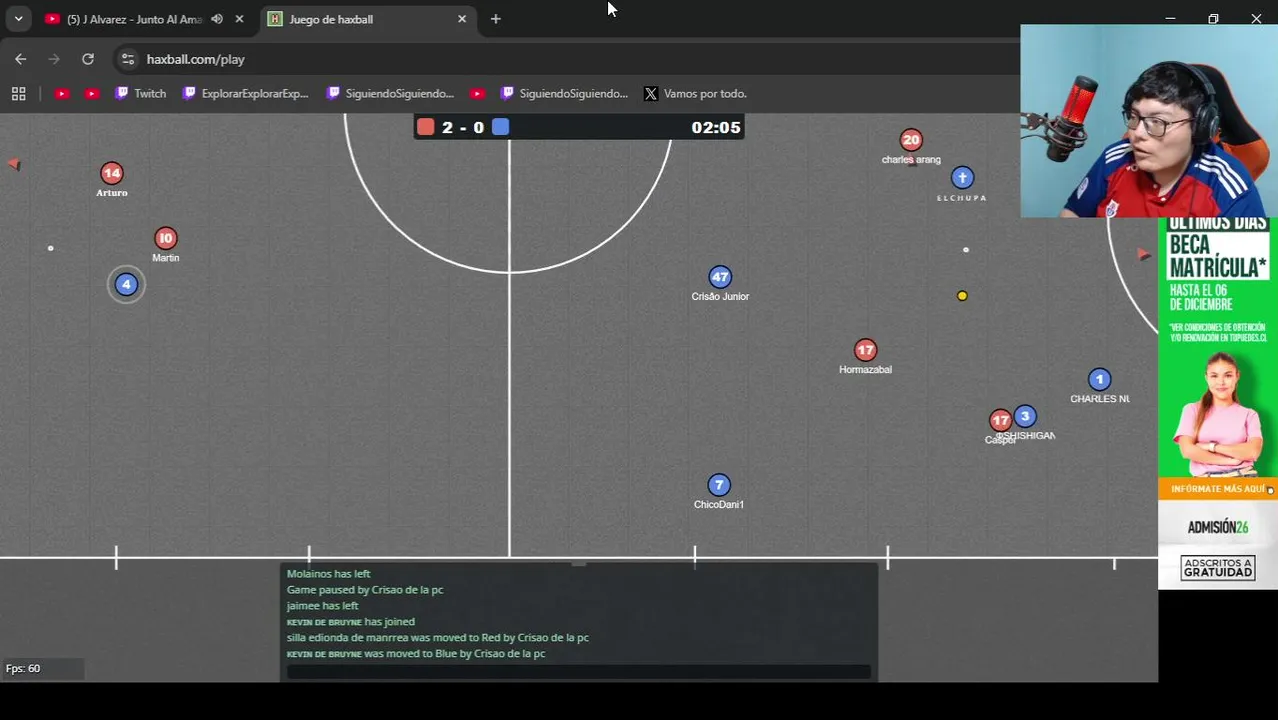
Task: Click 'KEVIN DE BRUYNE has joined' message
Action: click(350, 622)
